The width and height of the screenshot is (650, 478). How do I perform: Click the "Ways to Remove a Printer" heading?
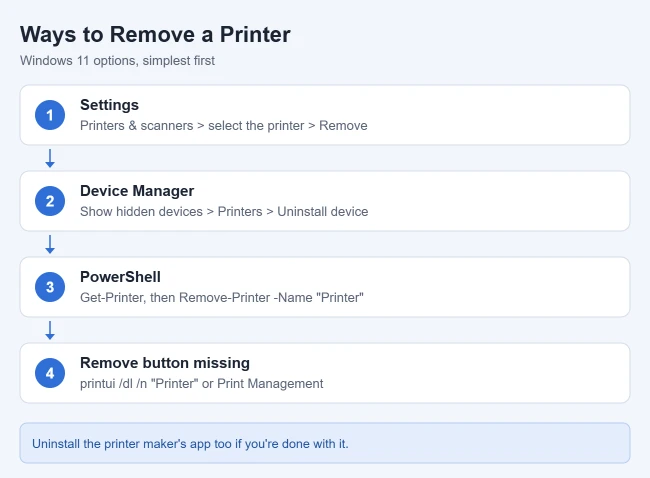pyautogui.click(x=155, y=34)
